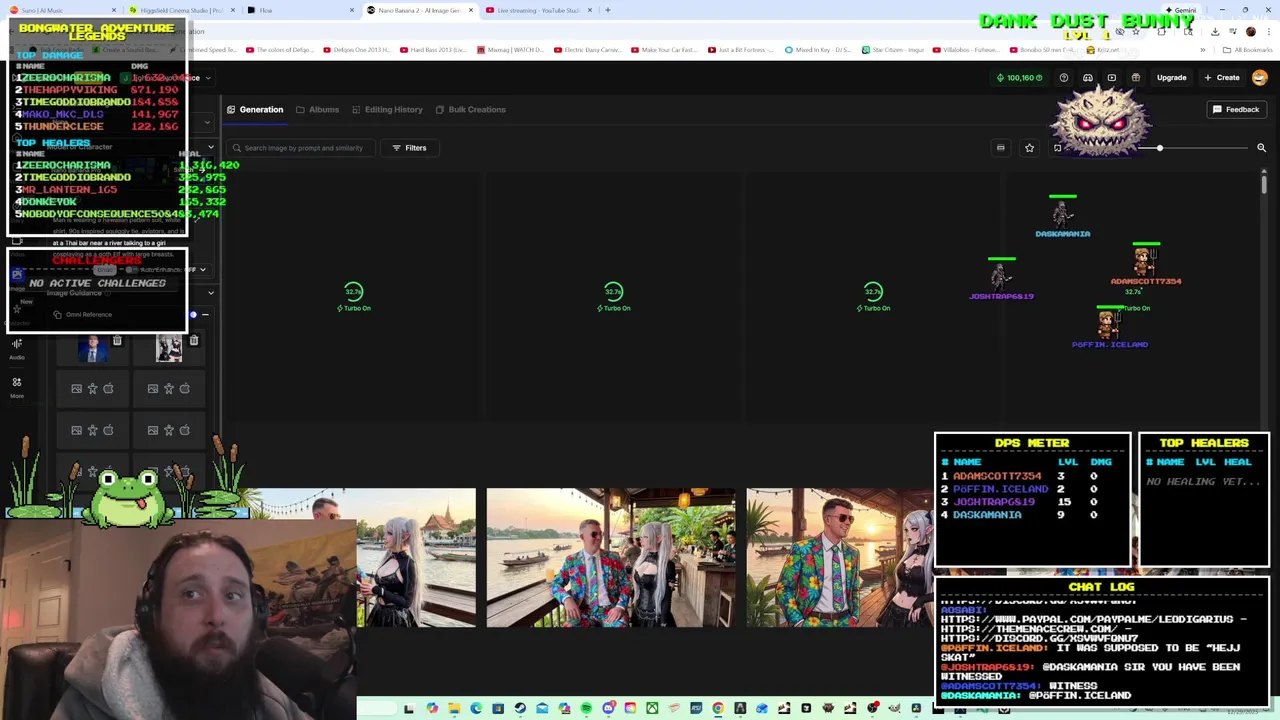Focus the Search image by prompt field

pyautogui.click(x=301, y=148)
